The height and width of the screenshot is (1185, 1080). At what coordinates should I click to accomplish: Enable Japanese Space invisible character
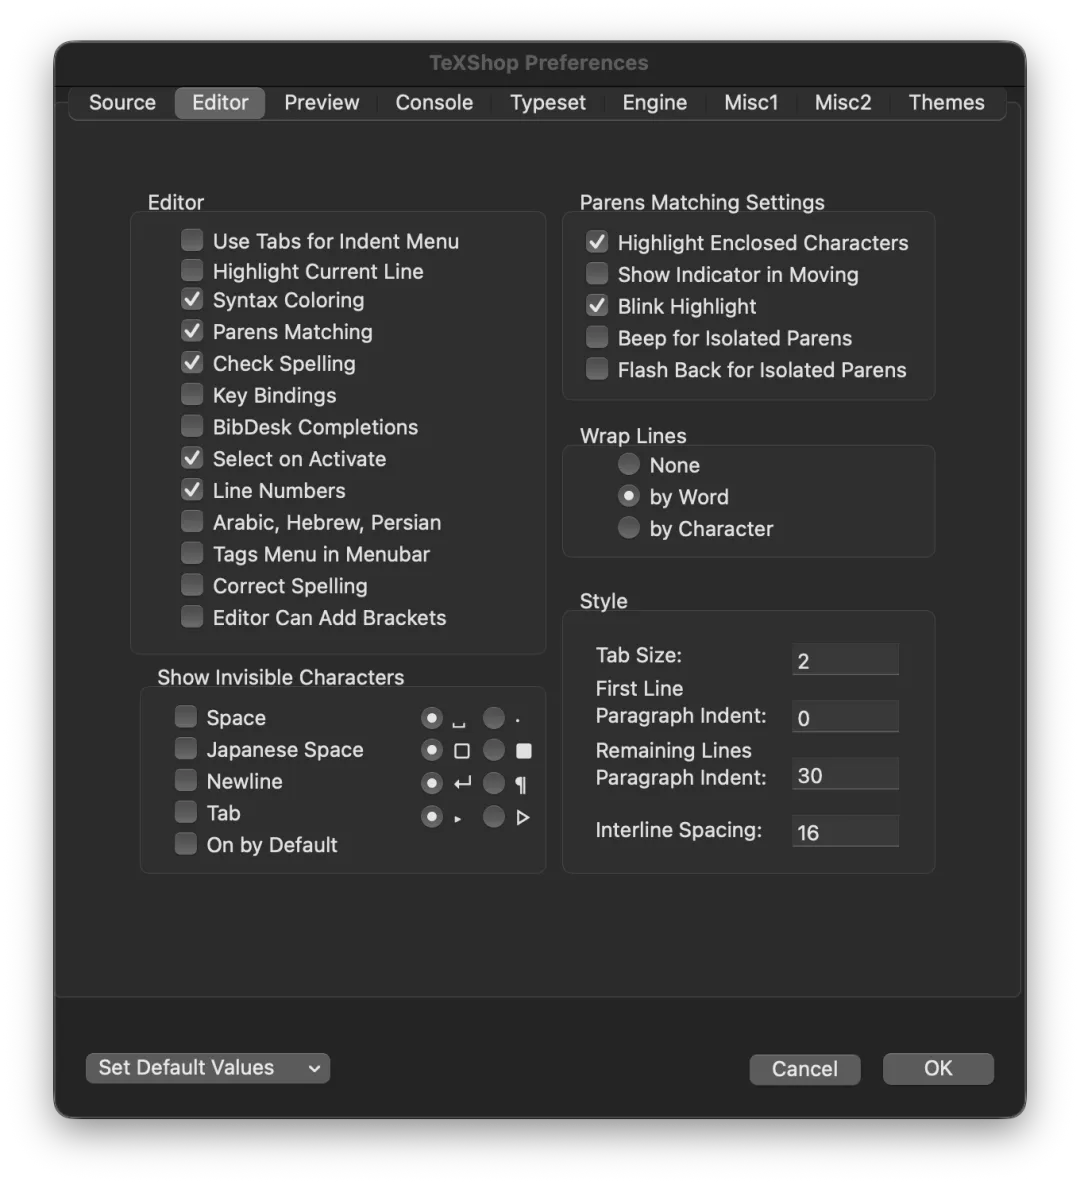click(x=186, y=748)
